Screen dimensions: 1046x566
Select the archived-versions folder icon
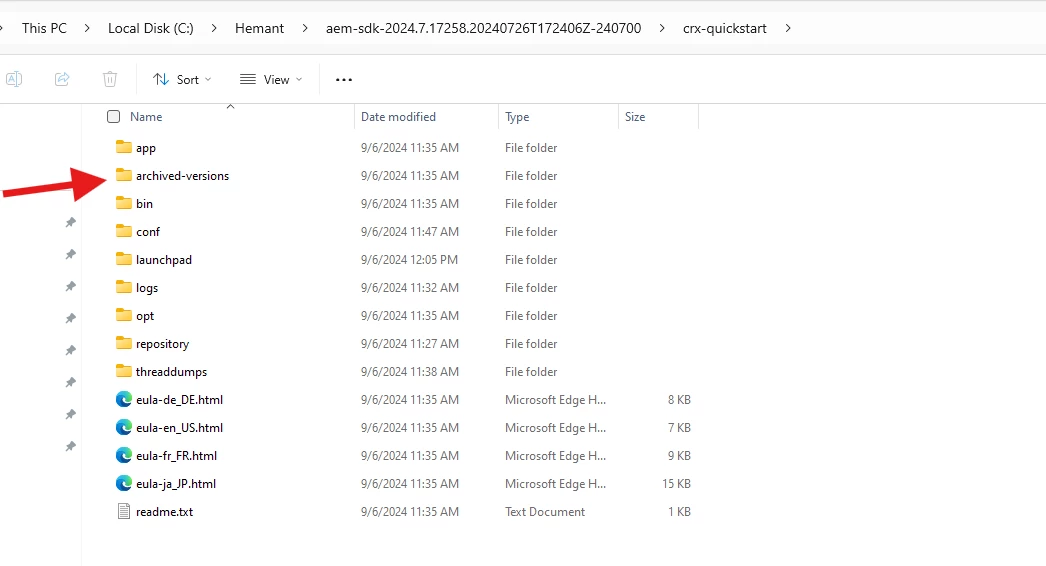[123, 175]
